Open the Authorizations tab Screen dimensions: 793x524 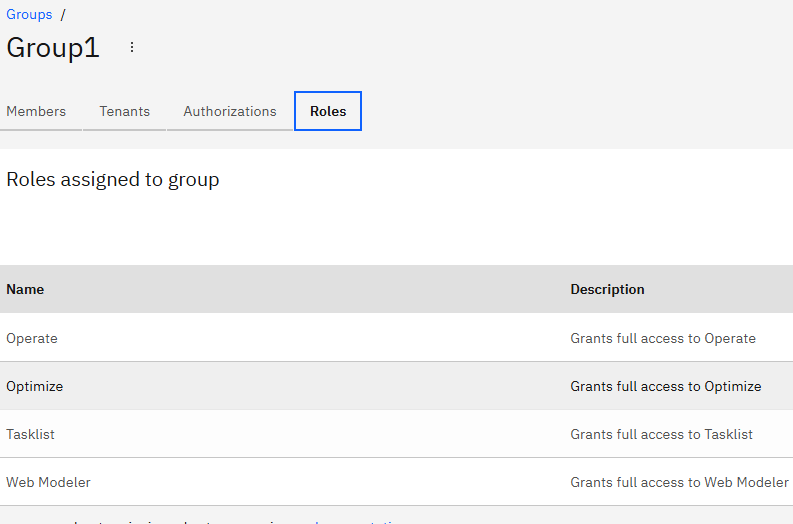(230, 111)
